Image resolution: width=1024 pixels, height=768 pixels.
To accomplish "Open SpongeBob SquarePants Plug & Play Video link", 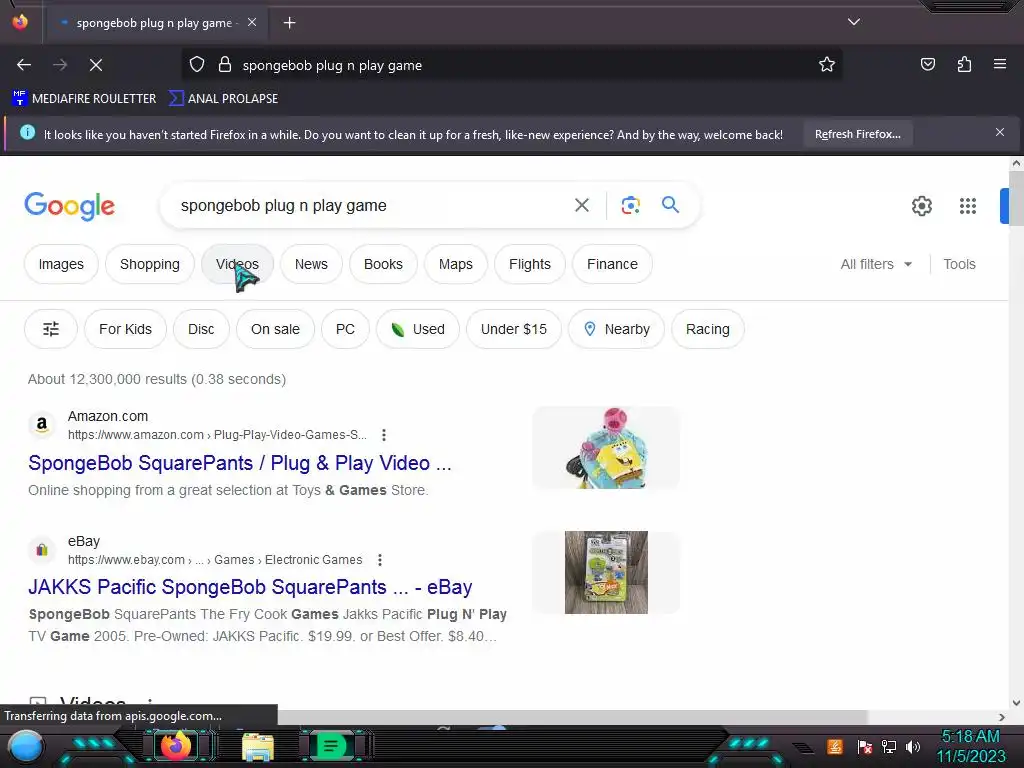I will (x=240, y=462).
